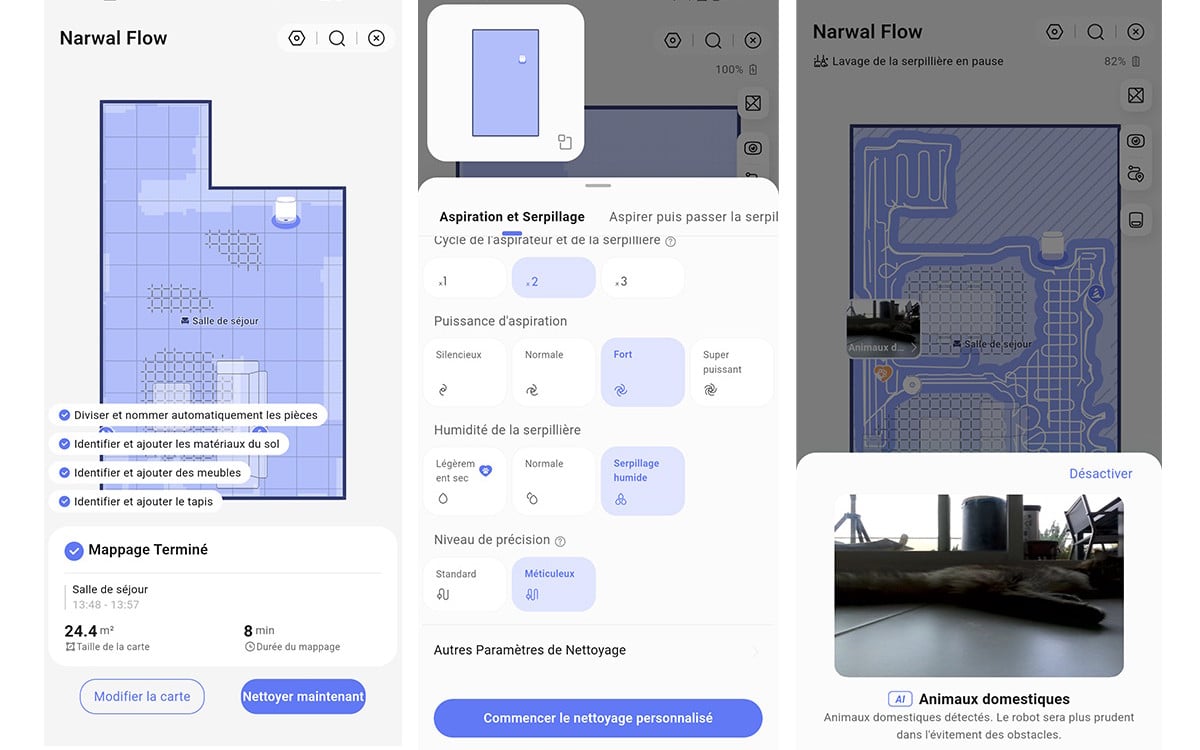The image size is (1200, 750).
Task: Tap camera icon on right screen side bar
Action: pos(1136,141)
